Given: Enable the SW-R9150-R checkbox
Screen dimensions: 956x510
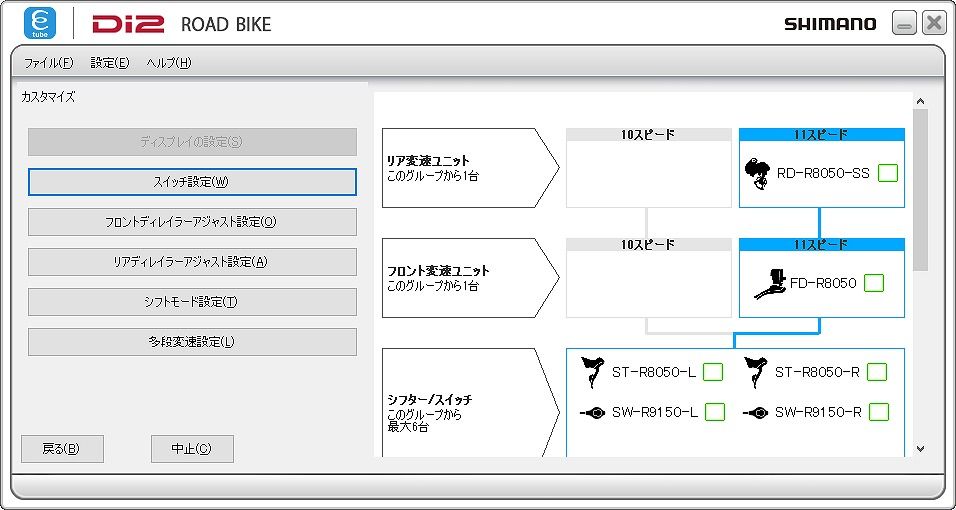Looking at the screenshot, I should click(x=879, y=412).
